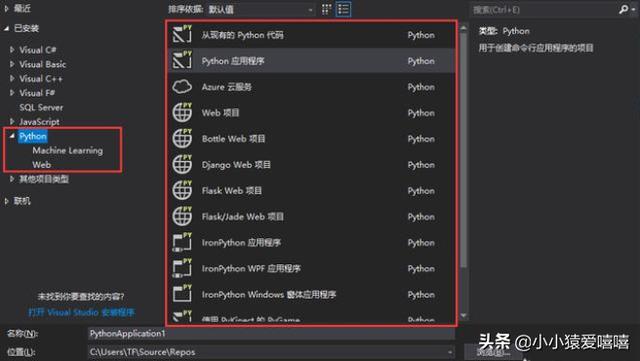Select '从现有的 Python 代码' template name

click(x=242, y=35)
